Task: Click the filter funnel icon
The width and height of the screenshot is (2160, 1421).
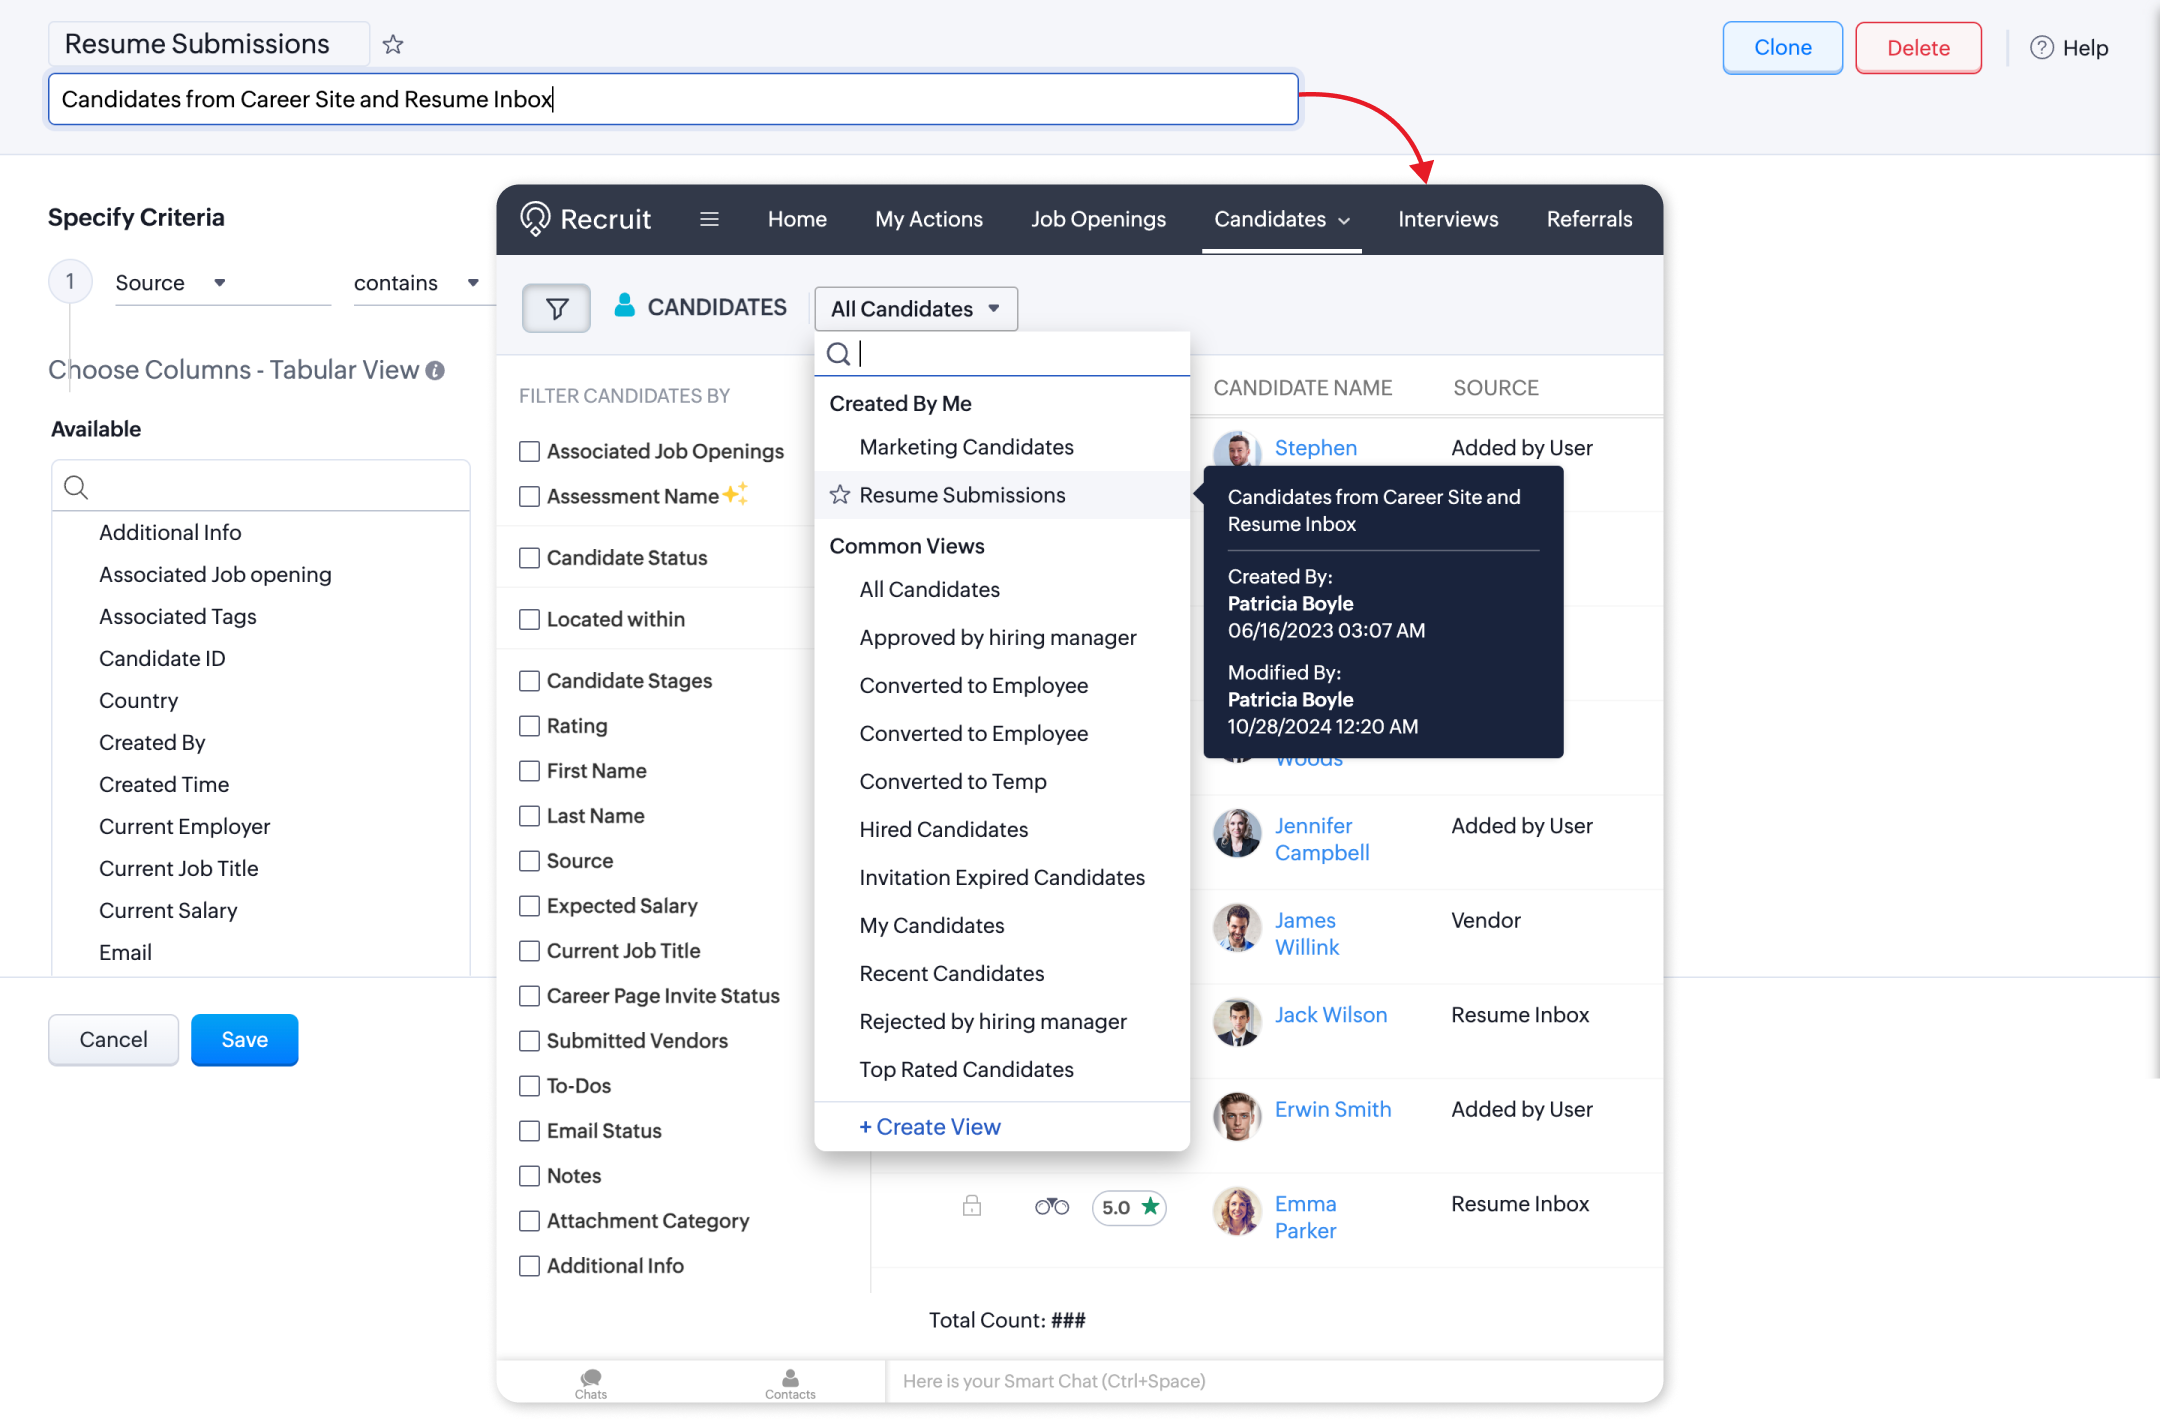Action: point(557,308)
